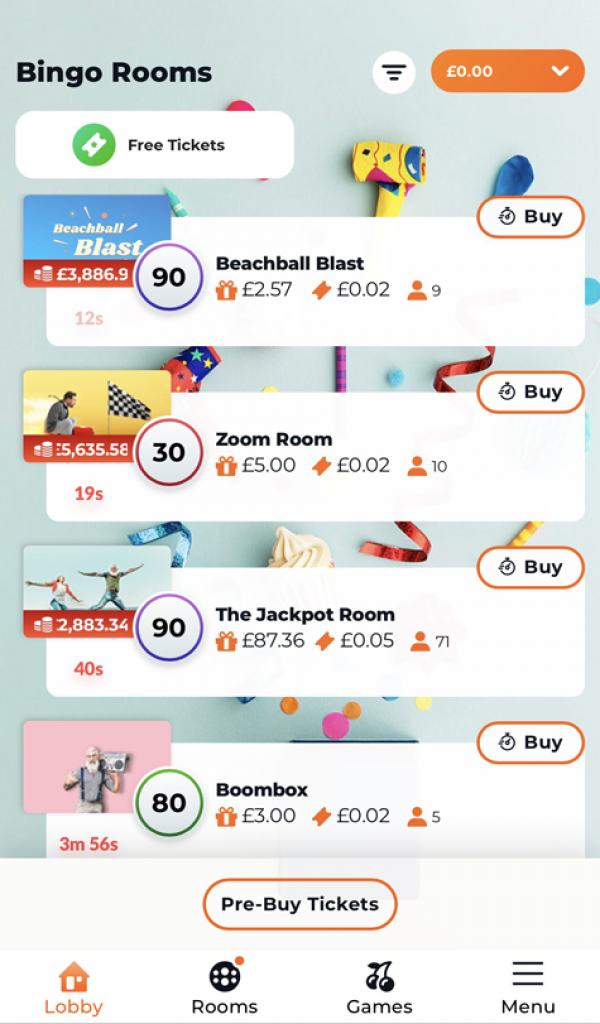Open the Menu hamburger tab
The height and width of the screenshot is (1024, 600).
[527, 988]
